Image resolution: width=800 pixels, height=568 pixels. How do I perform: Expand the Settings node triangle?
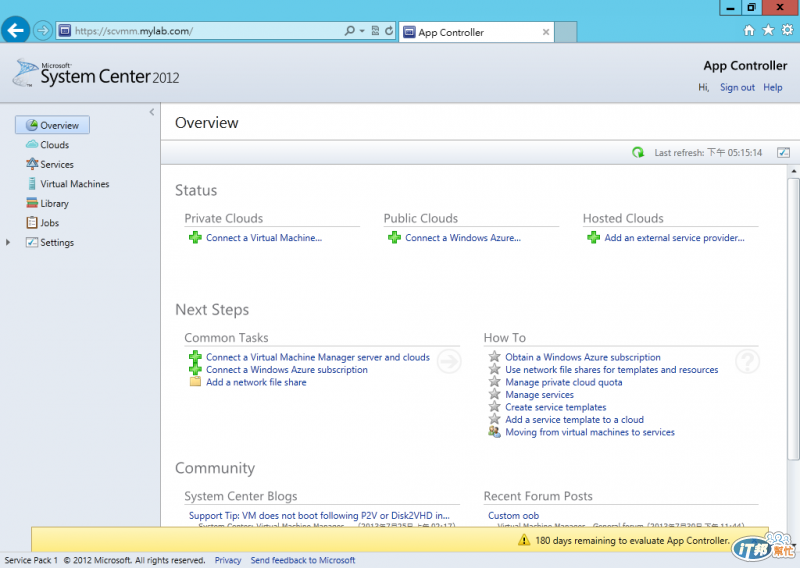(8, 242)
